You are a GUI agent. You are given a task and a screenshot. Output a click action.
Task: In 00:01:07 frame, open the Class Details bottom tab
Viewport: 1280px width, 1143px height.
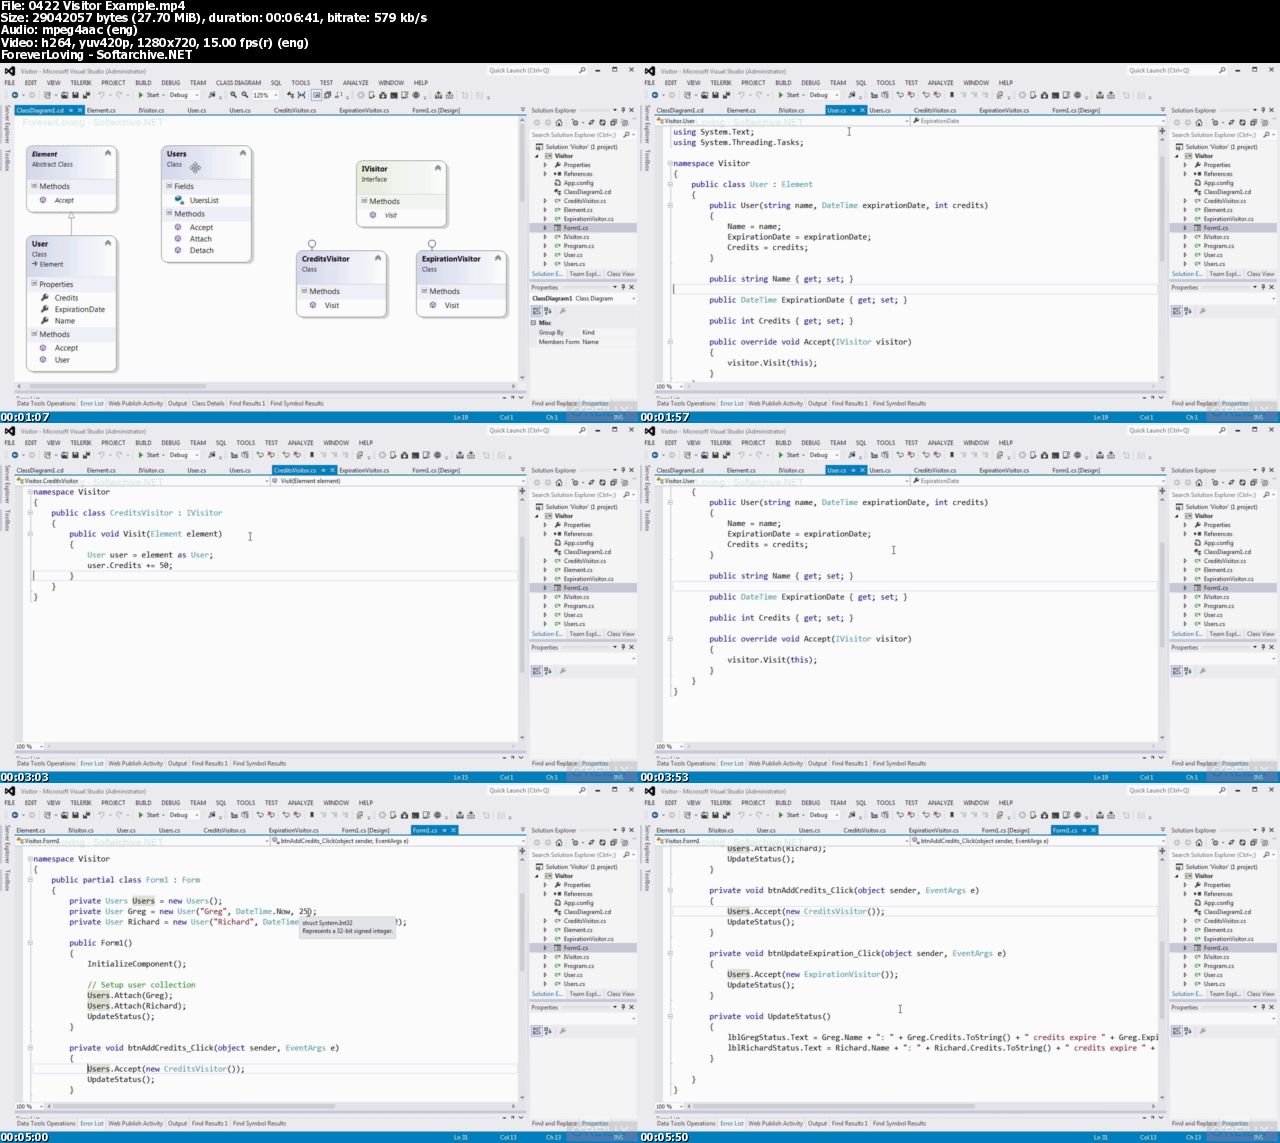(x=208, y=404)
